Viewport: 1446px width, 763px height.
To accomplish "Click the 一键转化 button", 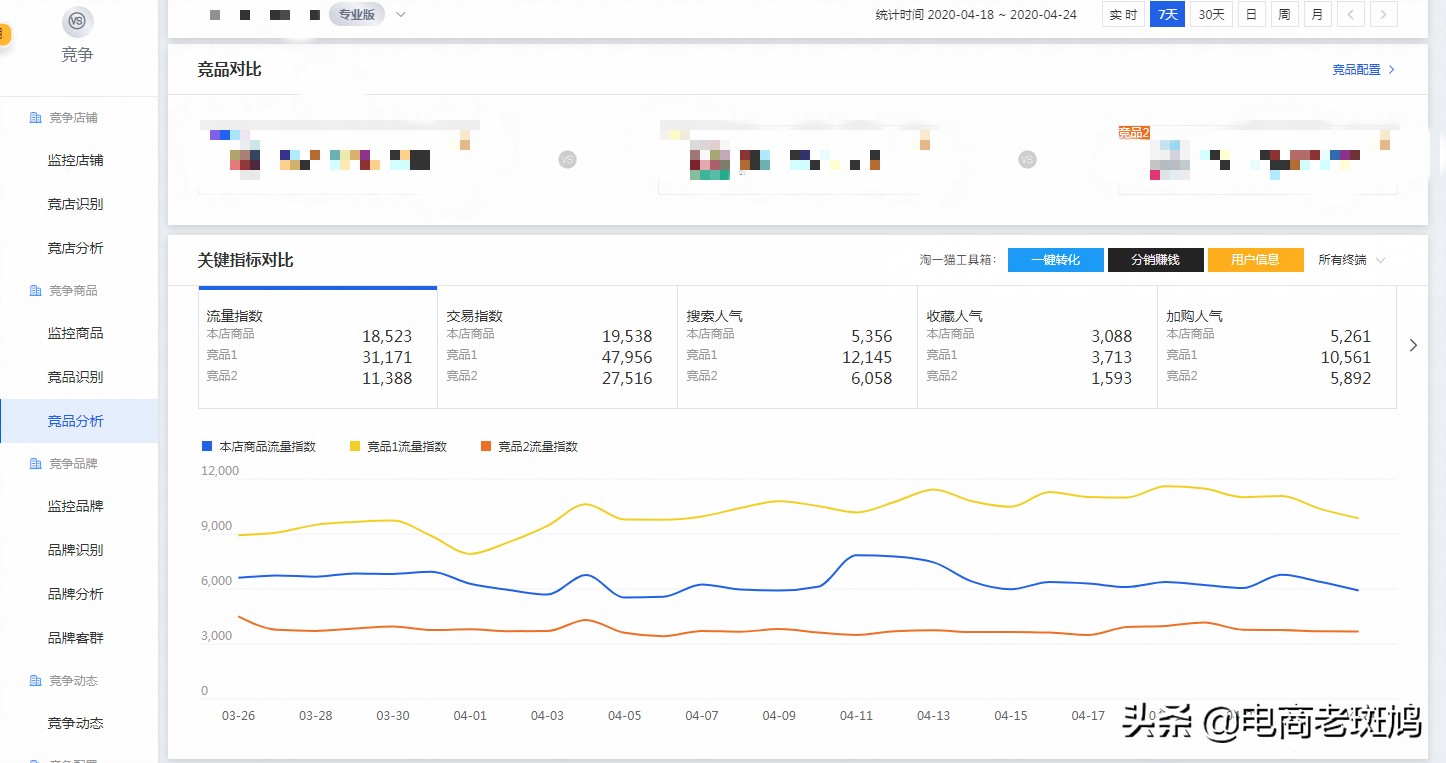I will point(1056,260).
